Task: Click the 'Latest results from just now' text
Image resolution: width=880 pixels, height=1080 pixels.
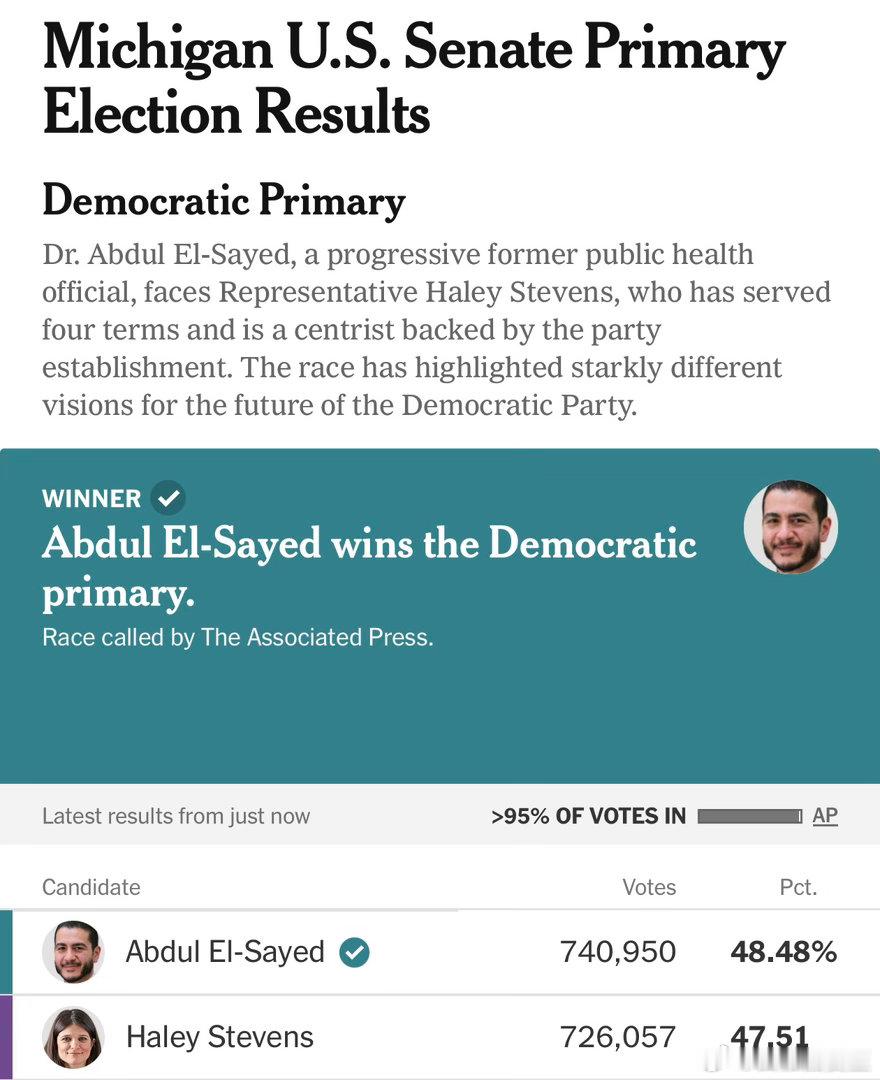Action: coord(176,816)
